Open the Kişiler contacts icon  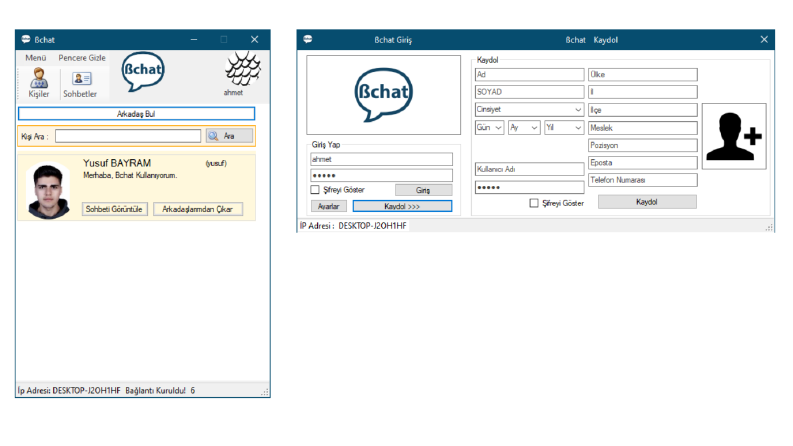pyautogui.click(x=38, y=82)
